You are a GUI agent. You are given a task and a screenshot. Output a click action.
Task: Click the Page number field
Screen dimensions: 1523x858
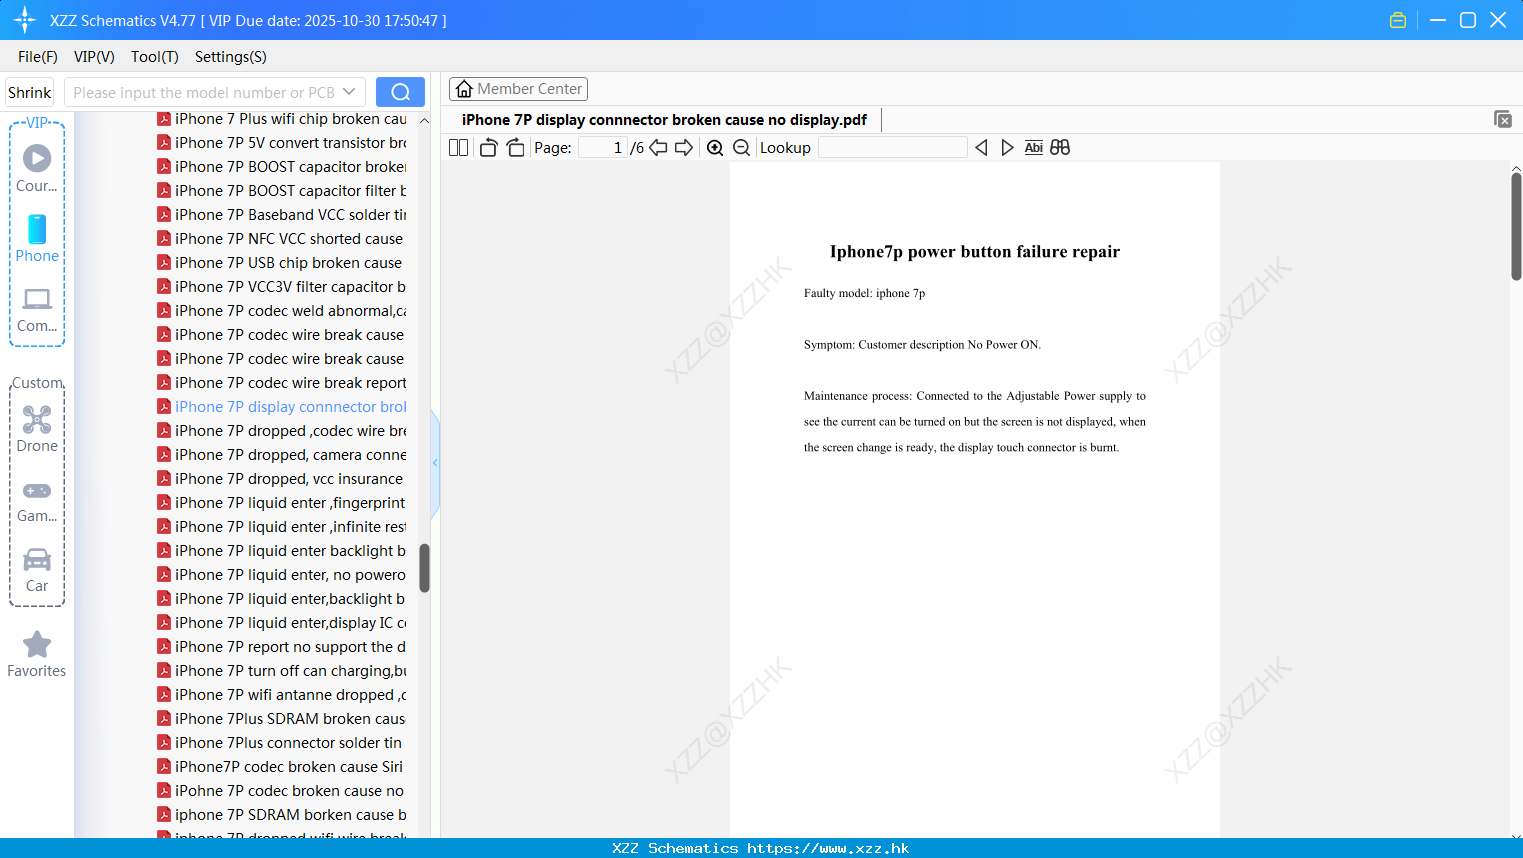coord(603,147)
